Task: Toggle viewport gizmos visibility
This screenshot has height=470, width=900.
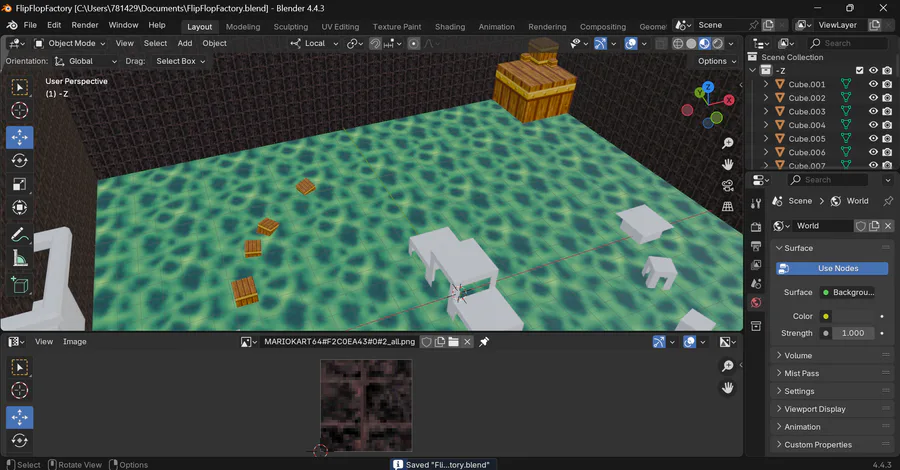Action: (x=600, y=44)
